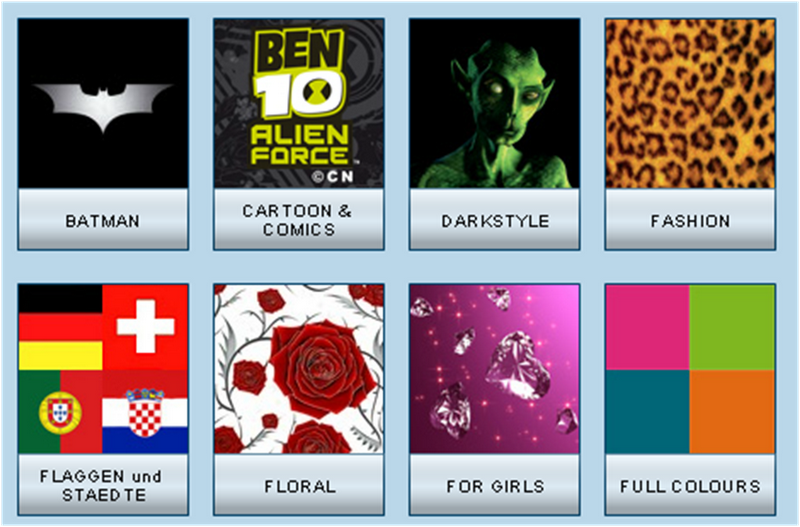Open the Batman logo thumbnail

tap(103, 104)
